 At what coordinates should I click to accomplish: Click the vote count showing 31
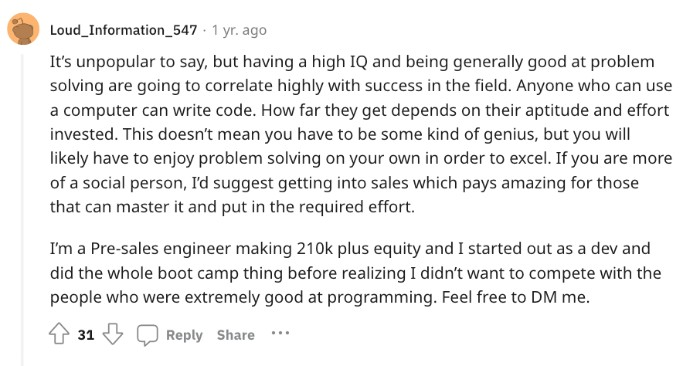86,335
